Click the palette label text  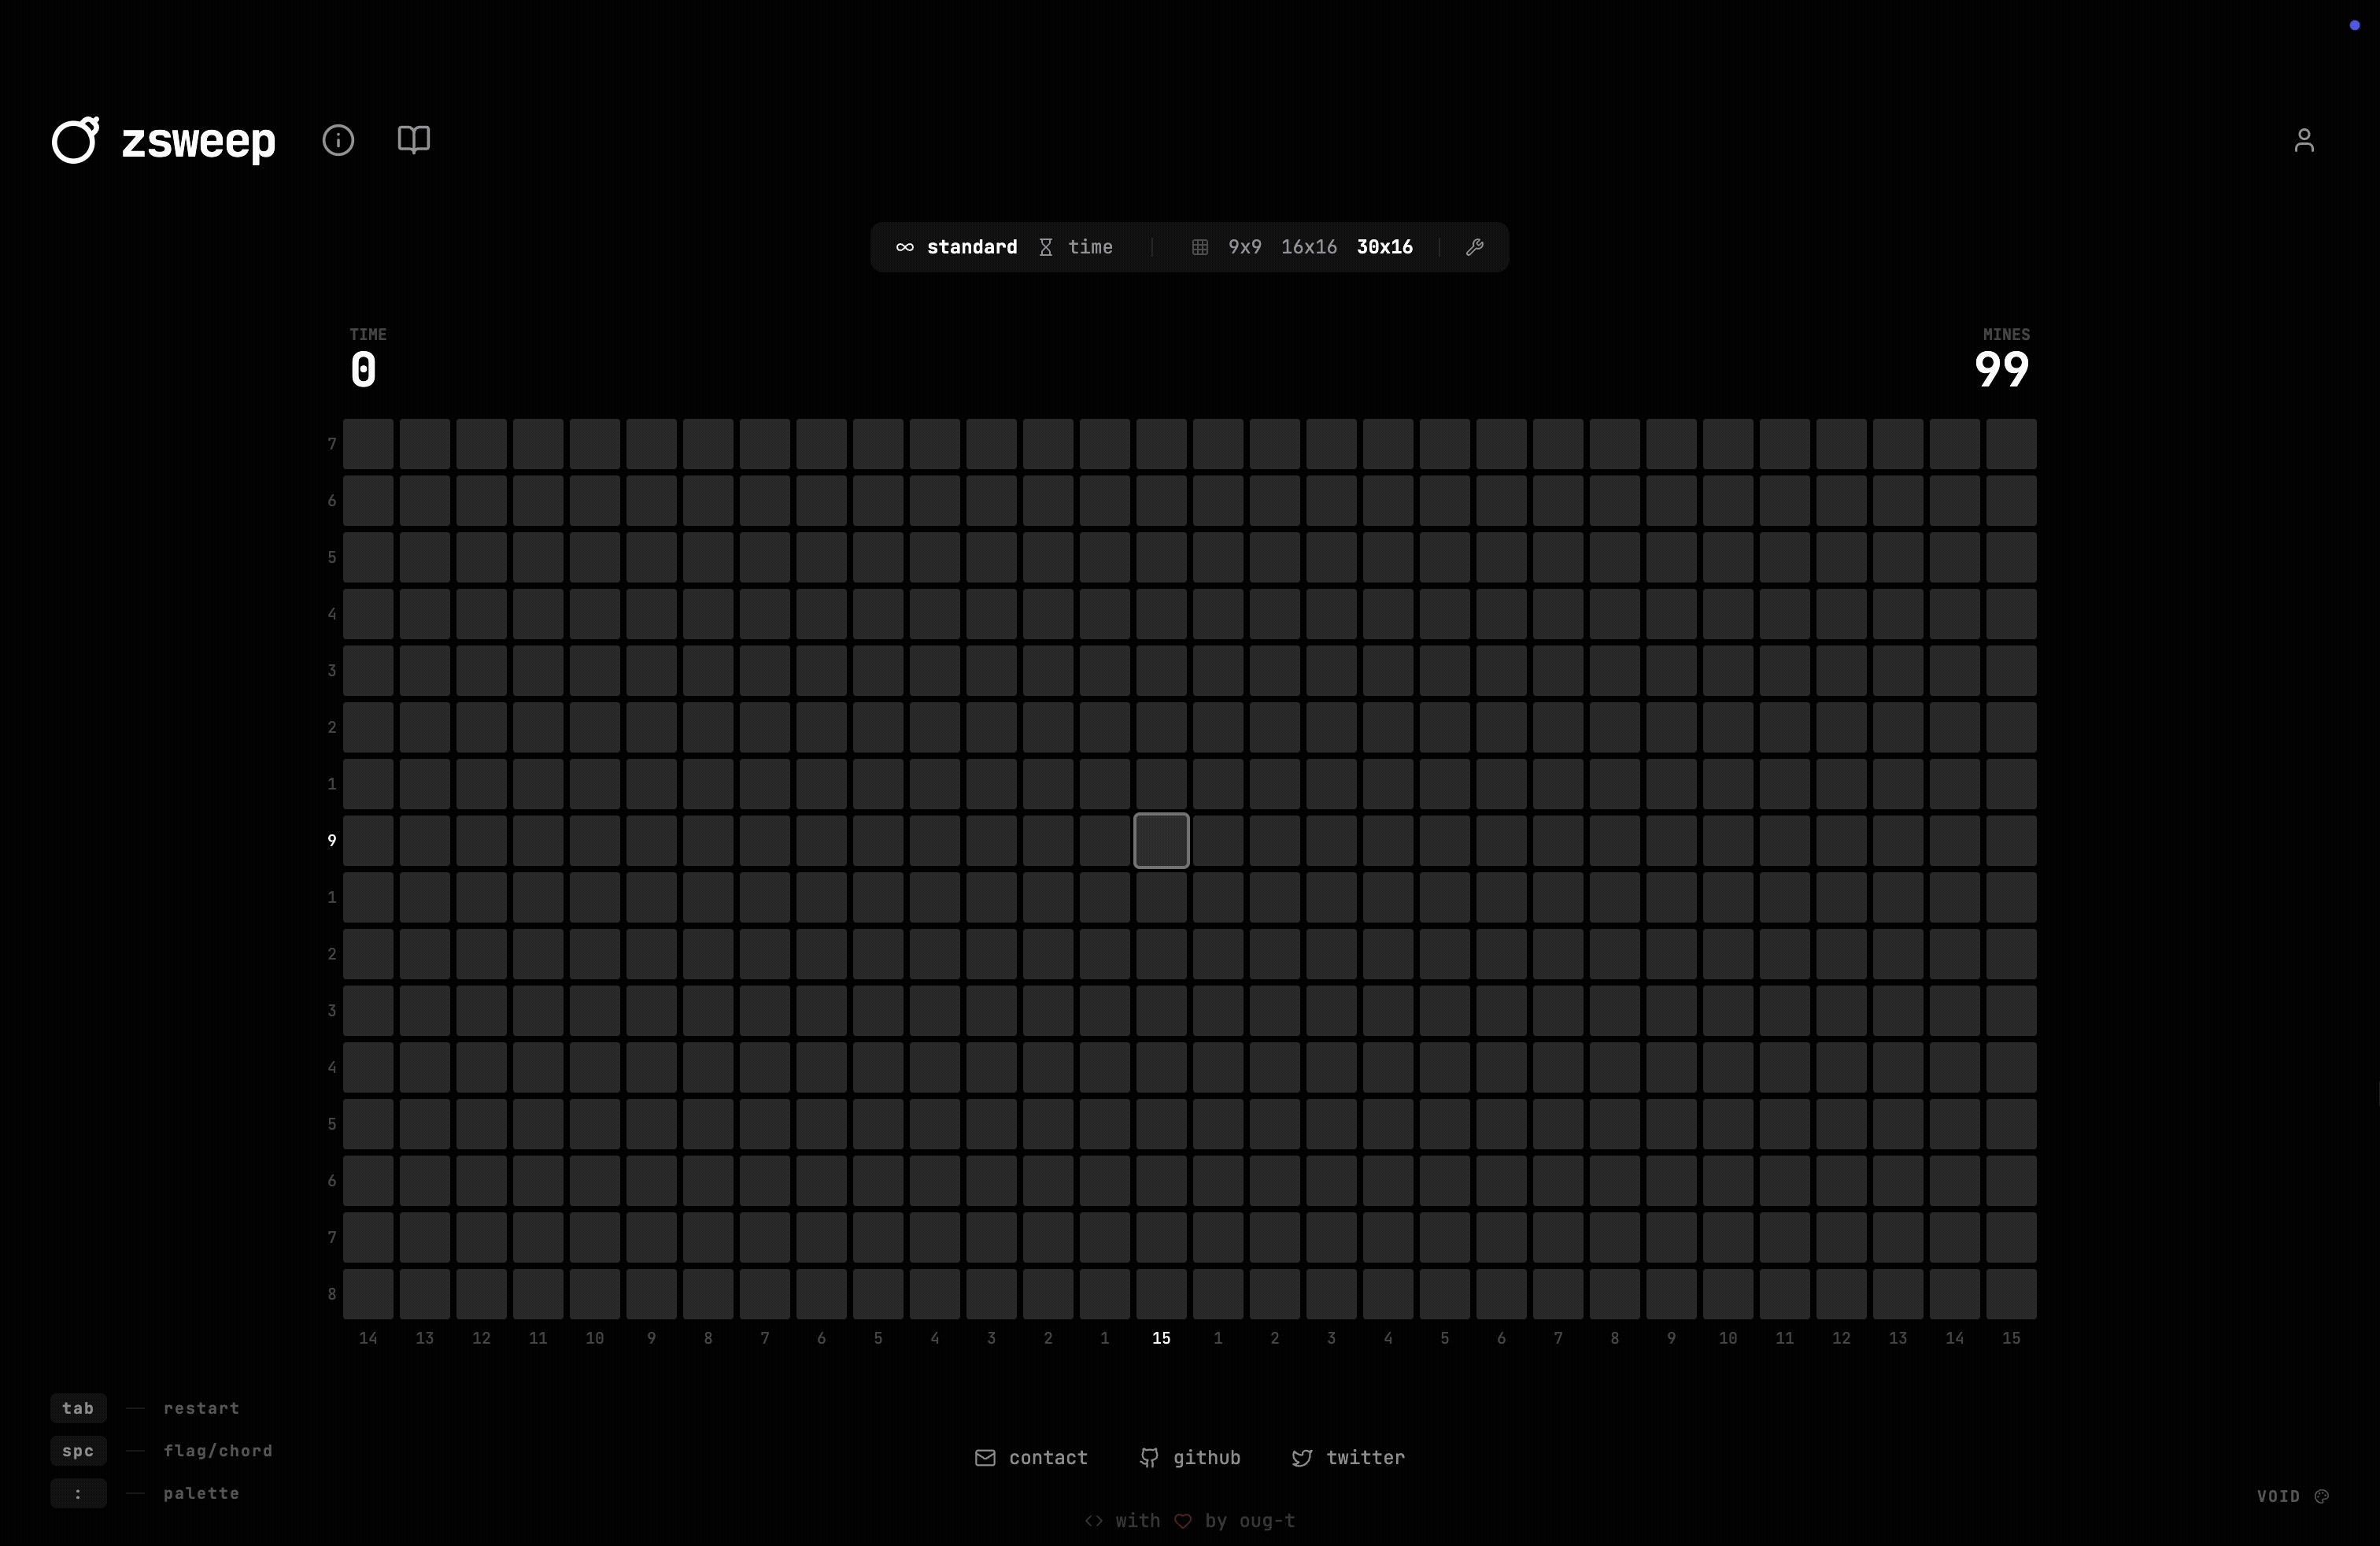pyautogui.click(x=201, y=1493)
